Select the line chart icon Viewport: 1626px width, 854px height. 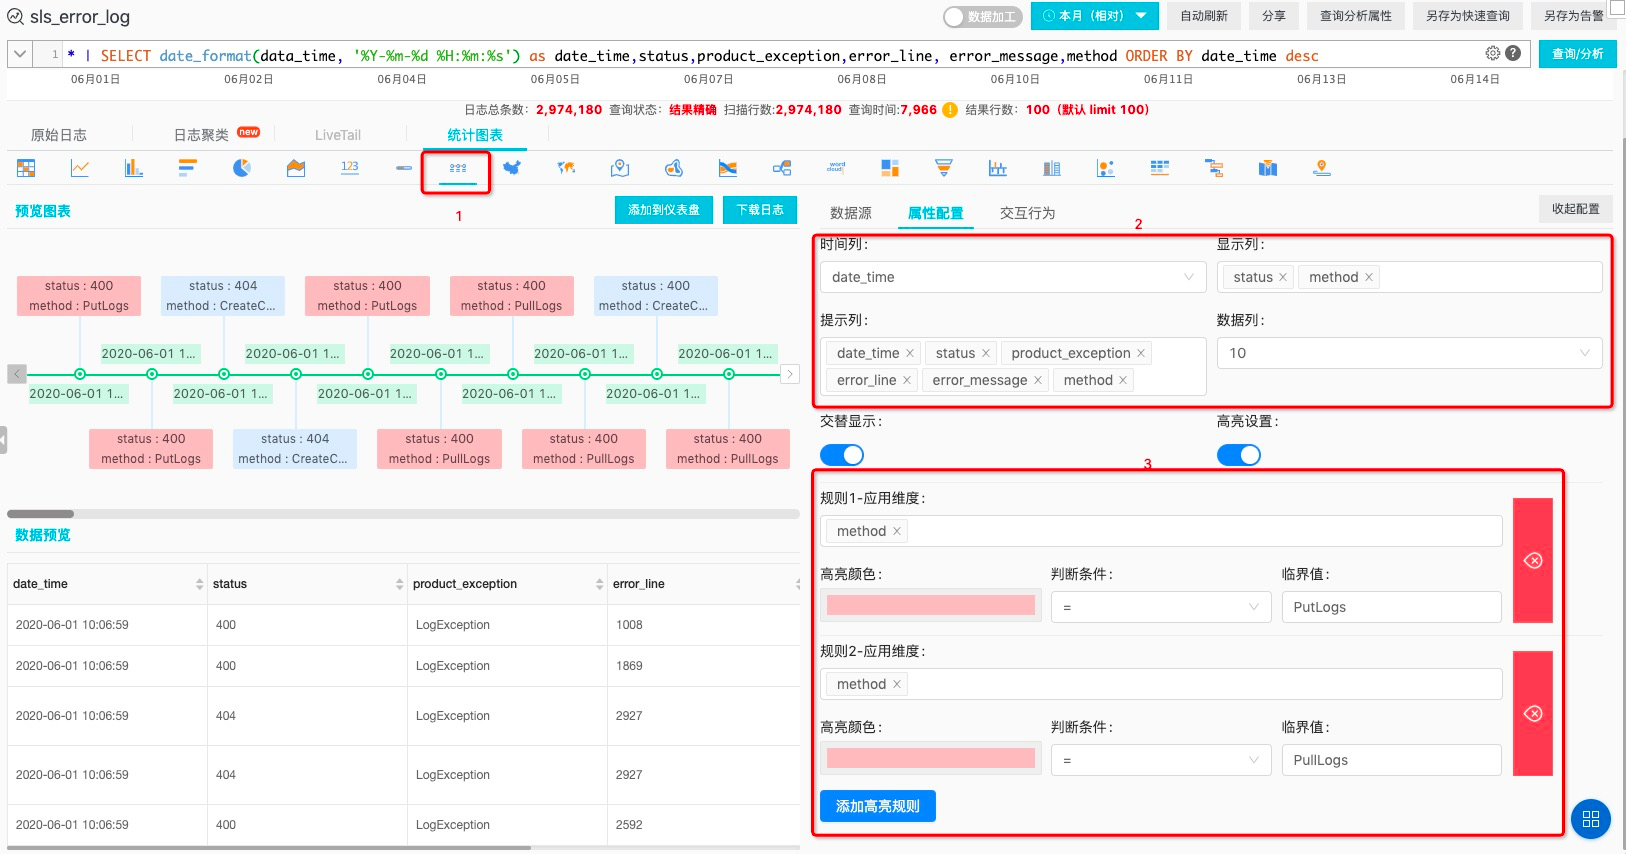[80, 168]
